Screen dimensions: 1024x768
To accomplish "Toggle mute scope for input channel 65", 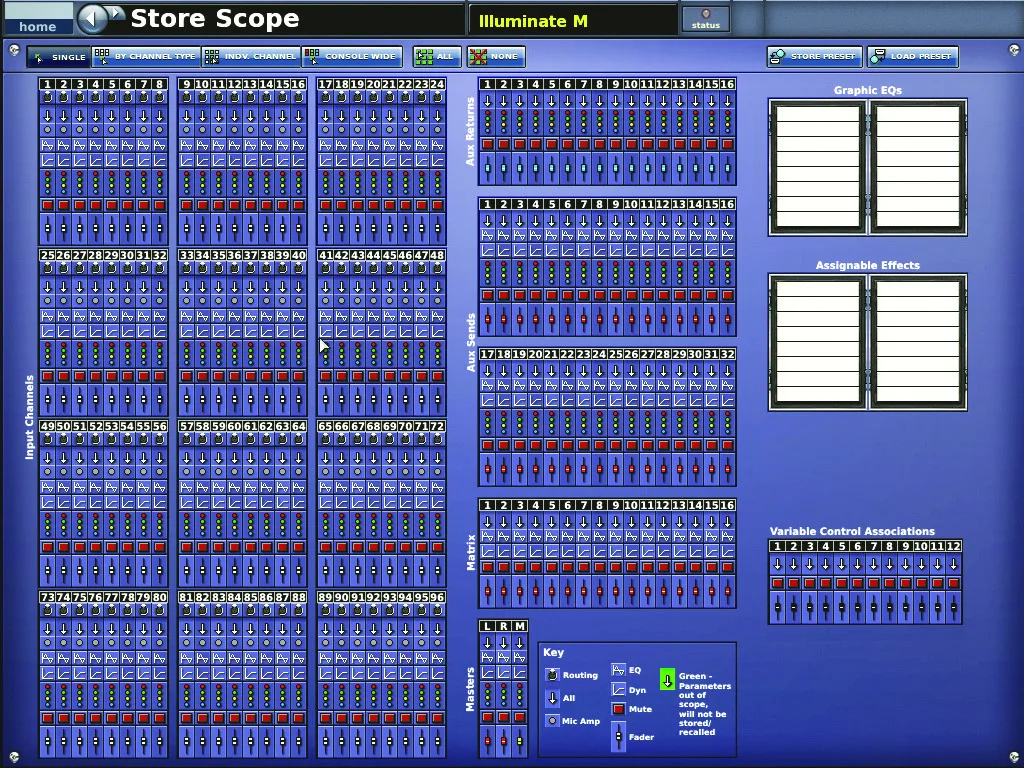I will [326, 547].
